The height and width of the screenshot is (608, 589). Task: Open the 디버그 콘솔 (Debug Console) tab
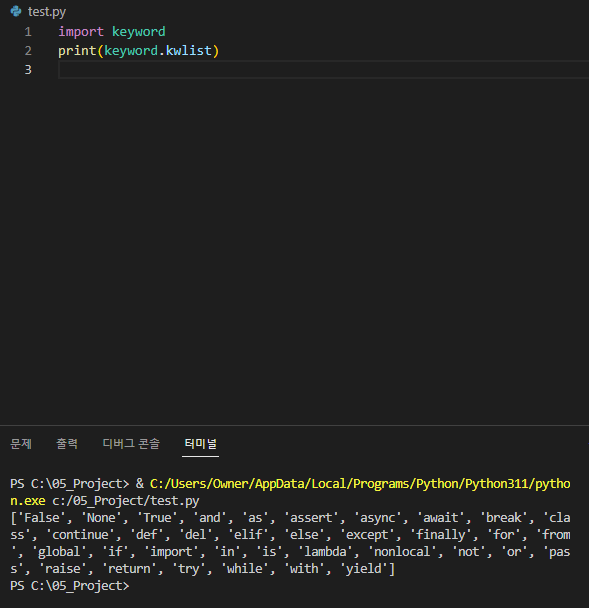click(131, 444)
